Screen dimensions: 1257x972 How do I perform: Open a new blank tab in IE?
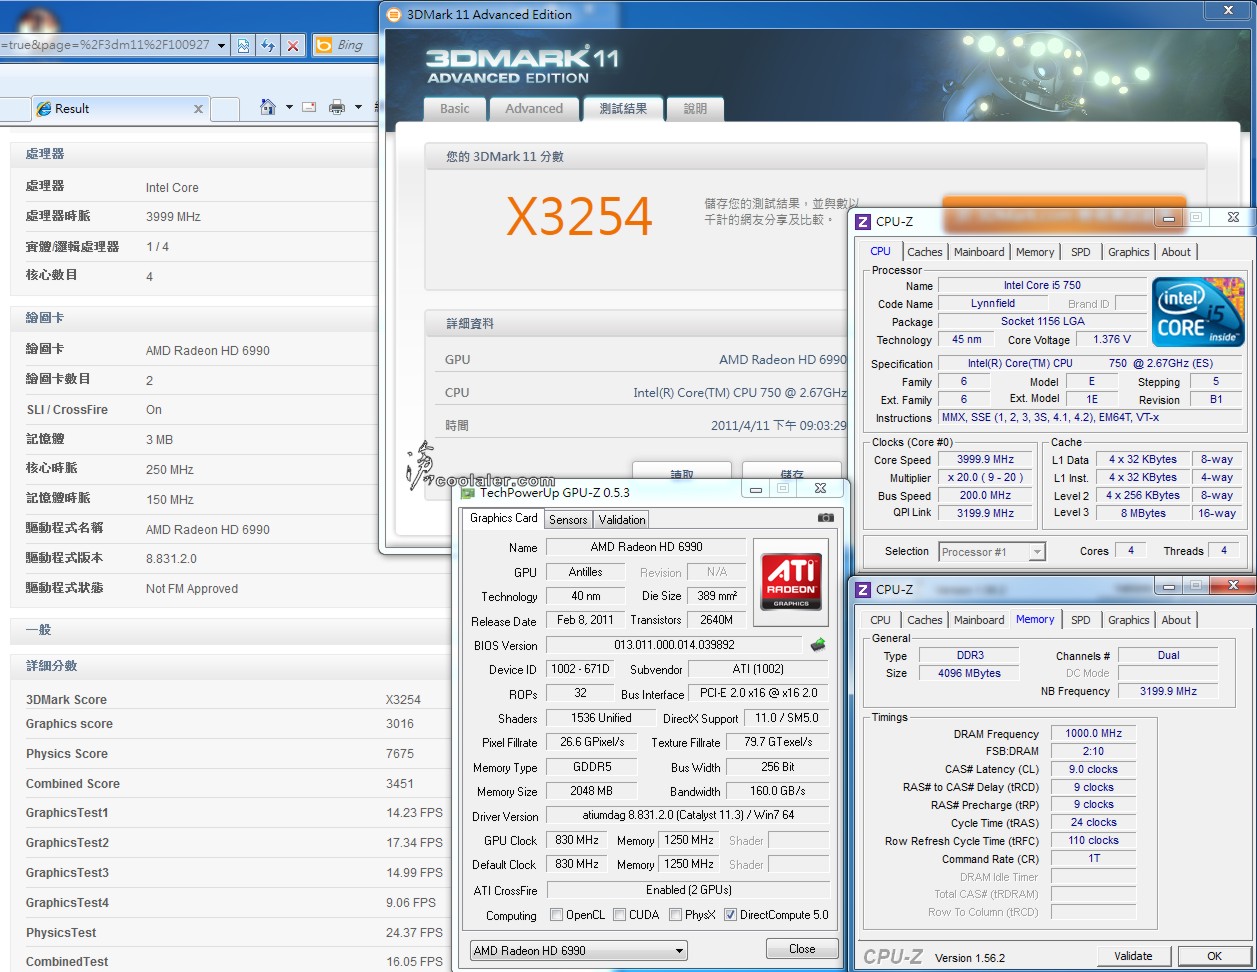[x=225, y=109]
